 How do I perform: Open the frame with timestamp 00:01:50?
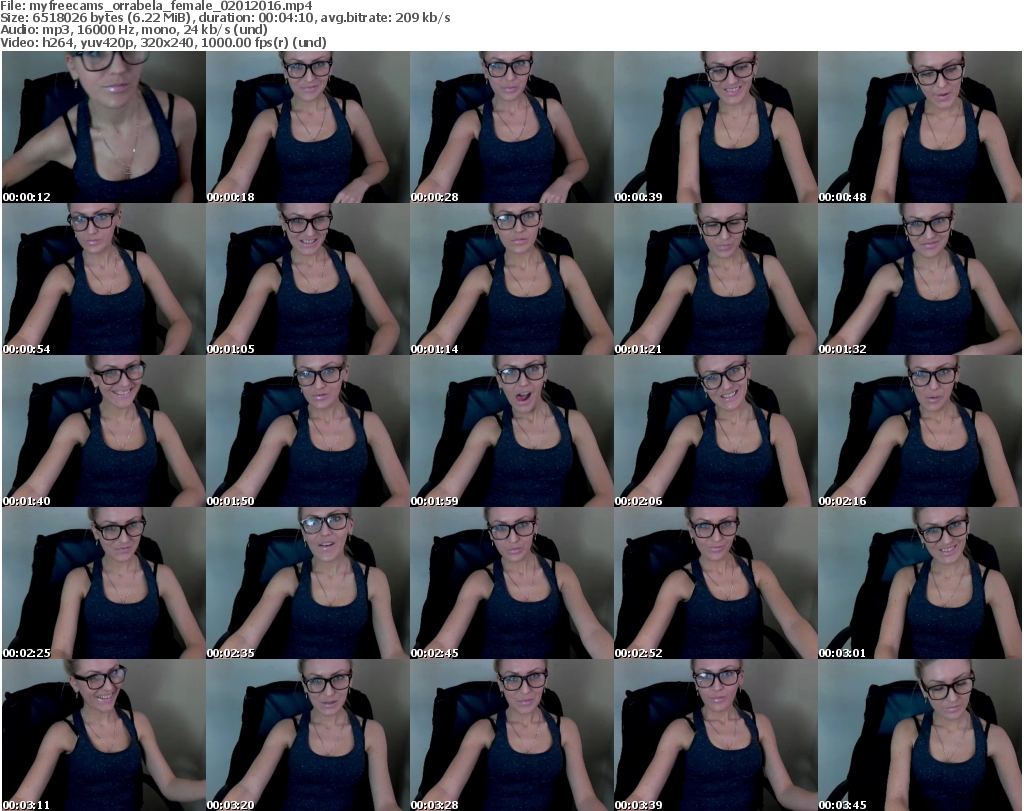[x=308, y=431]
